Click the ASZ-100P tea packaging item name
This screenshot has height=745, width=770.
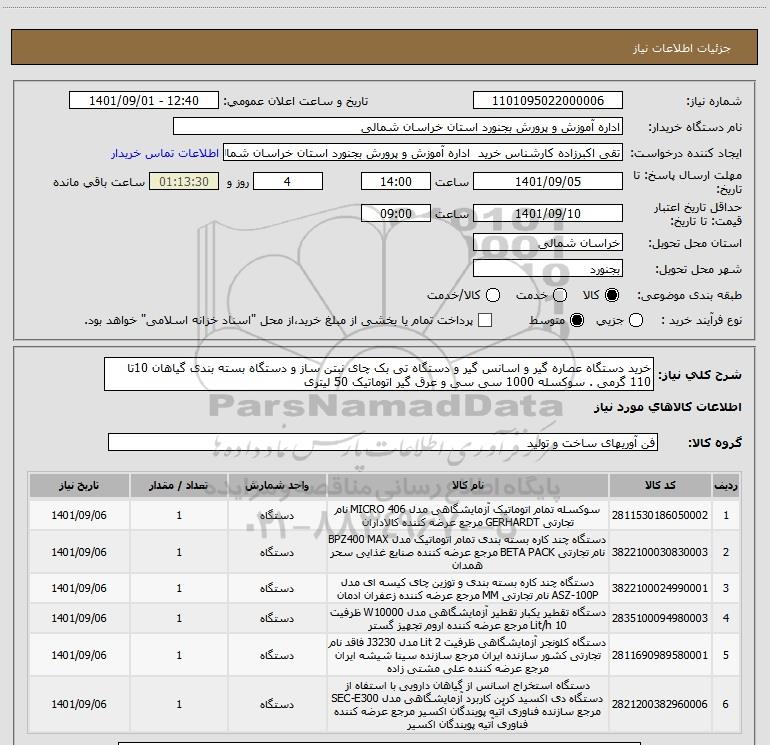[468, 588]
